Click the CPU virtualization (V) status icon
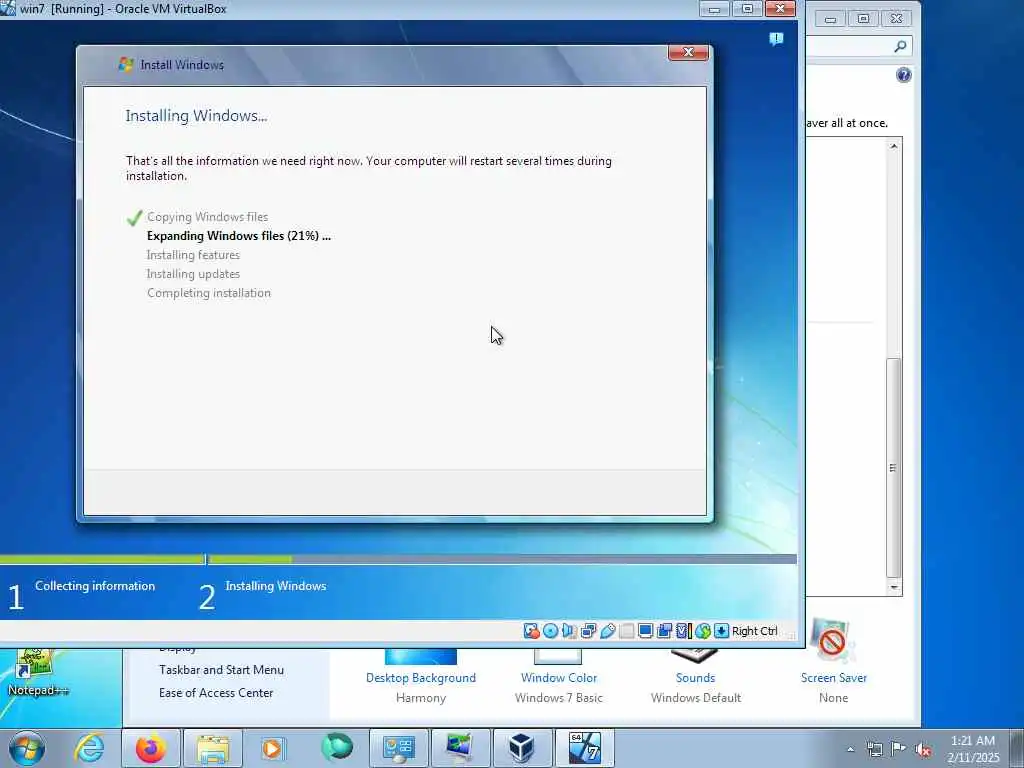 (x=683, y=631)
